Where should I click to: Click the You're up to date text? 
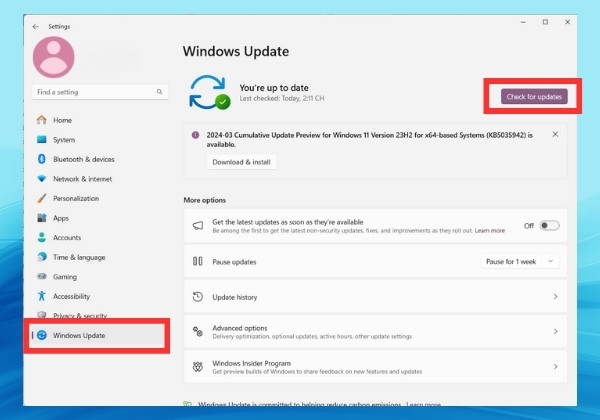(274, 88)
